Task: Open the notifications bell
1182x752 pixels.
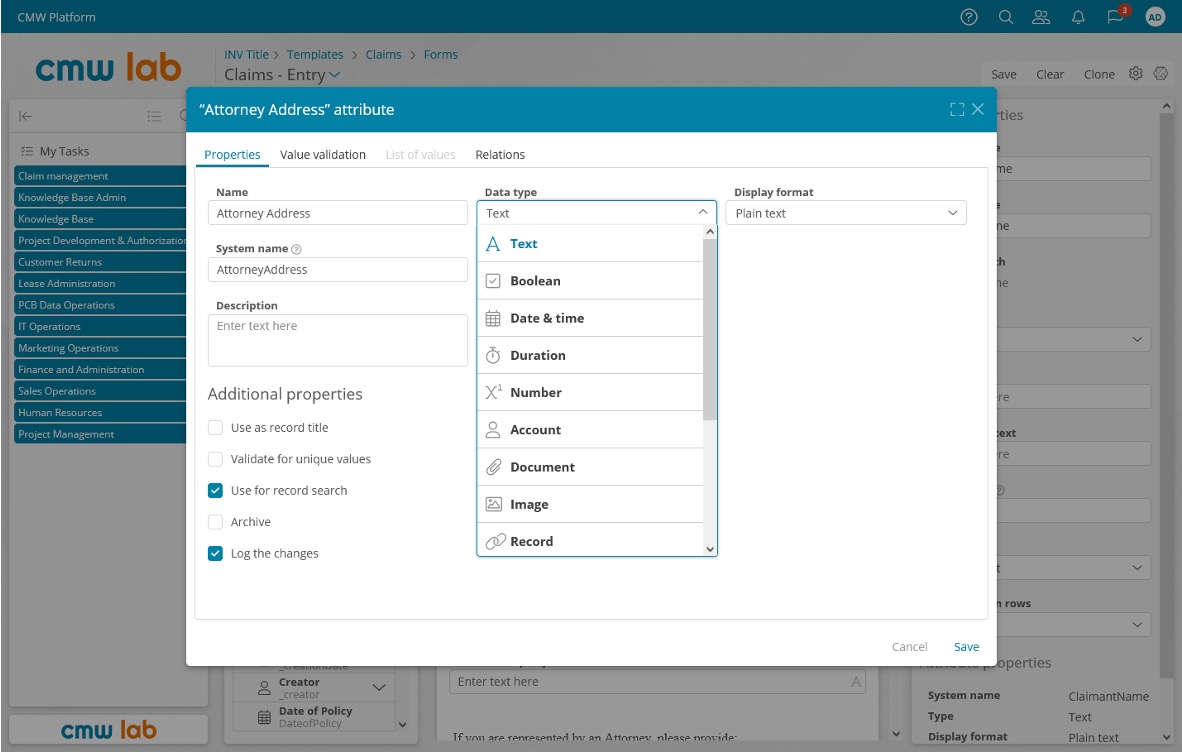Action: click(x=1078, y=17)
